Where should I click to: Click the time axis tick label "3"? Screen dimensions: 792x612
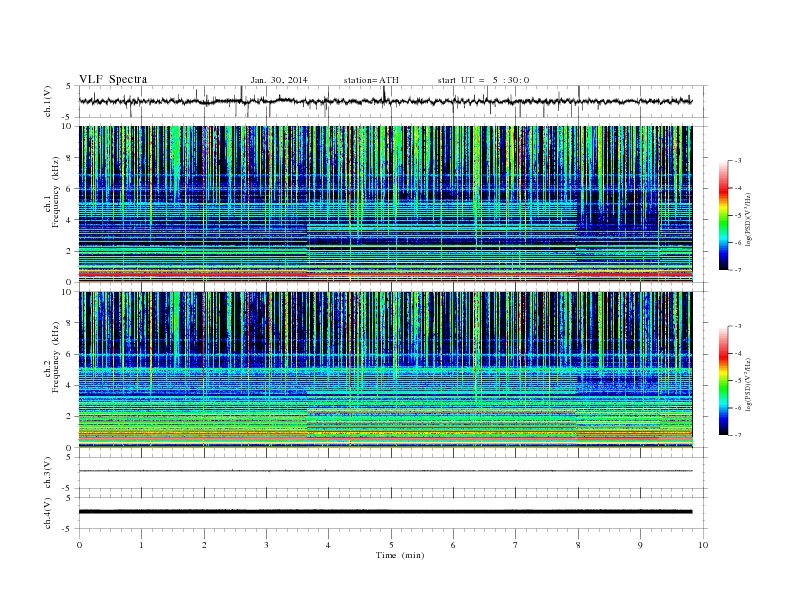coord(266,545)
